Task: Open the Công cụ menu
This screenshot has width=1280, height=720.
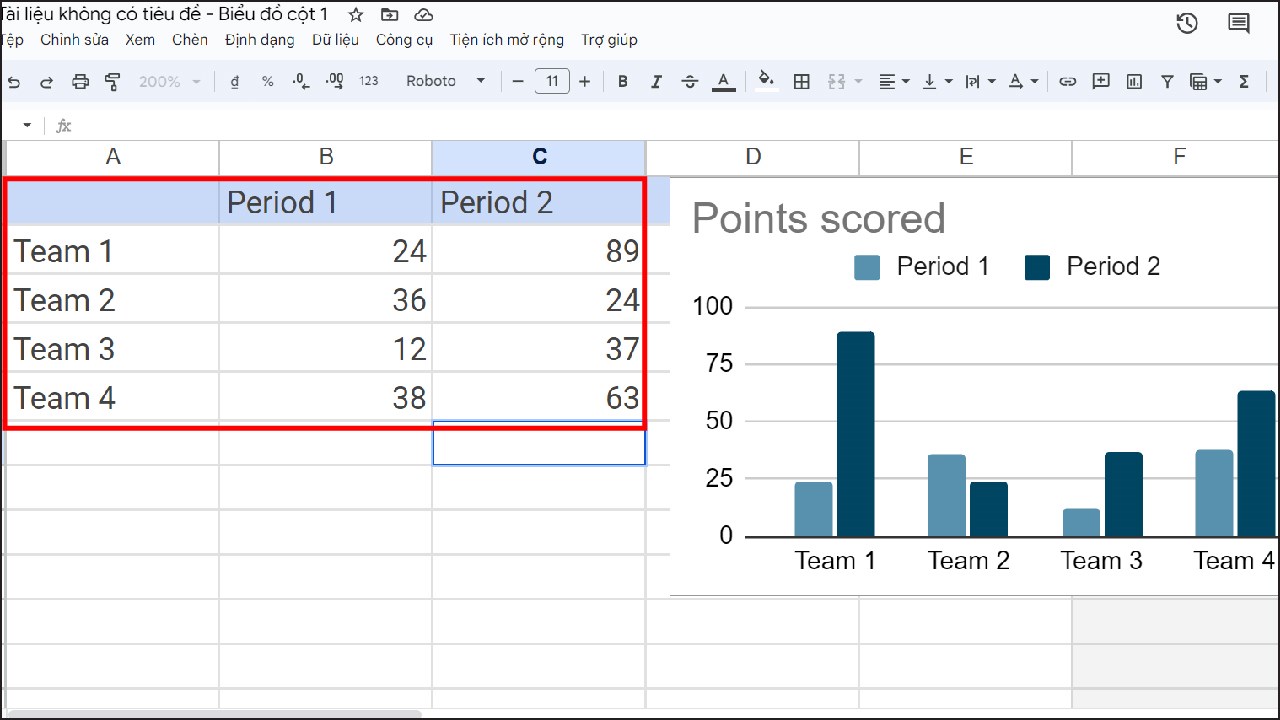Action: tap(405, 40)
